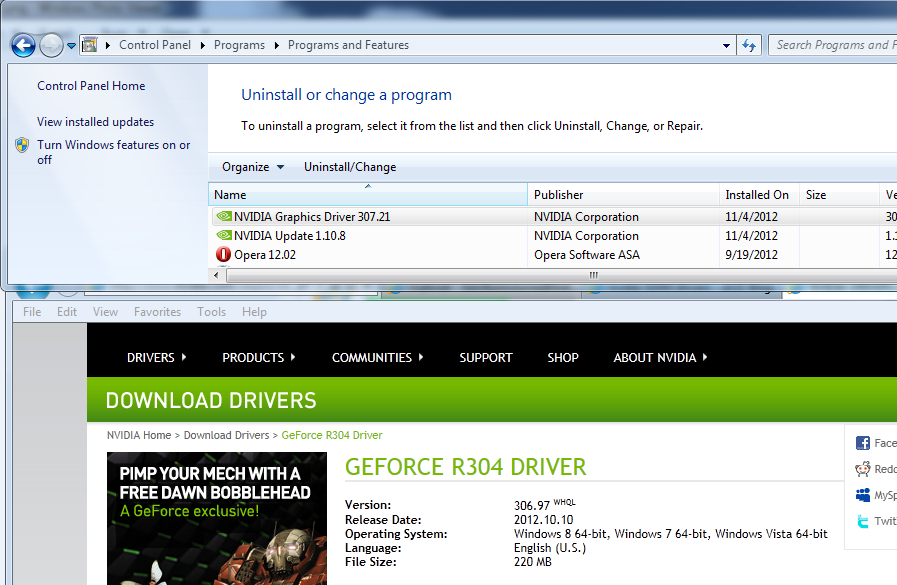This screenshot has height=585, width=897.
Task: Click the Search Programs and Features box
Action: pyautogui.click(x=833, y=45)
